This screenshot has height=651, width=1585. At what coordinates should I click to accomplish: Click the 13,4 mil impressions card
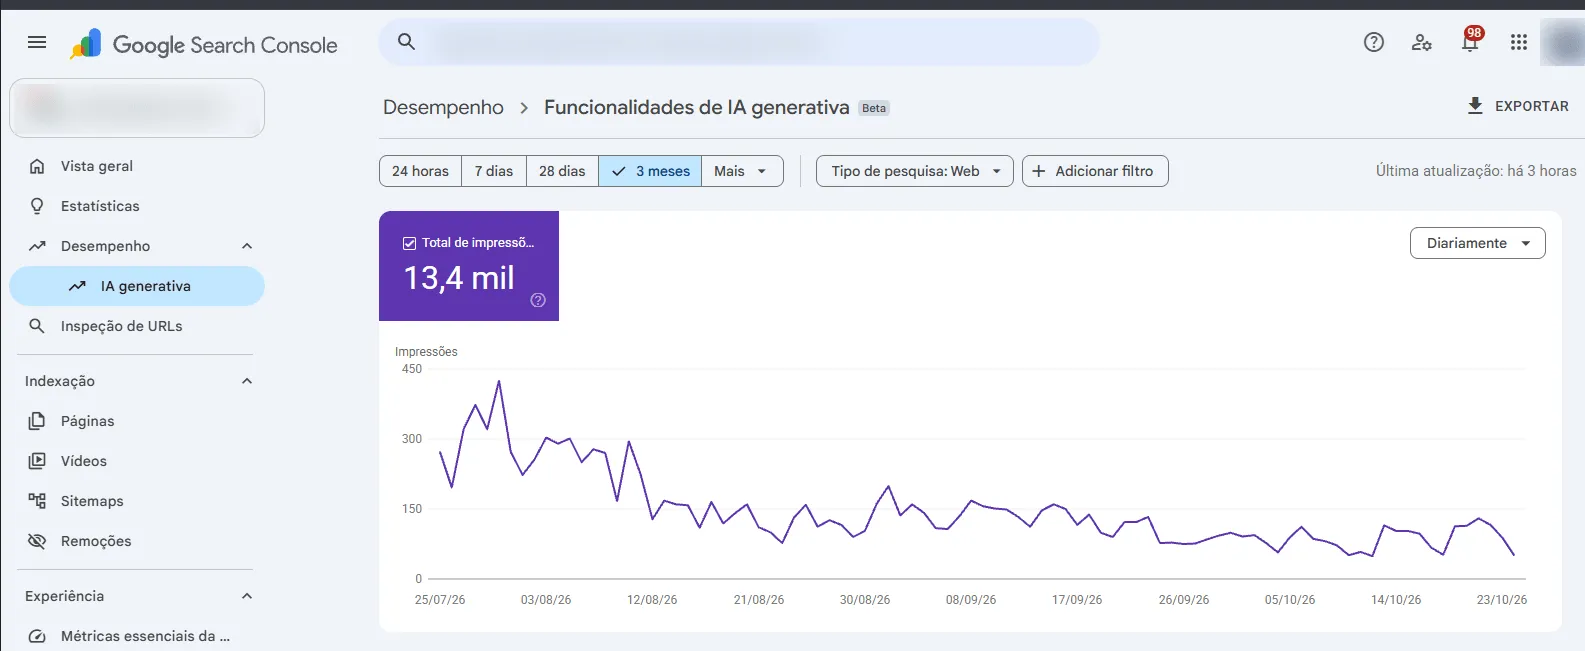pos(469,266)
